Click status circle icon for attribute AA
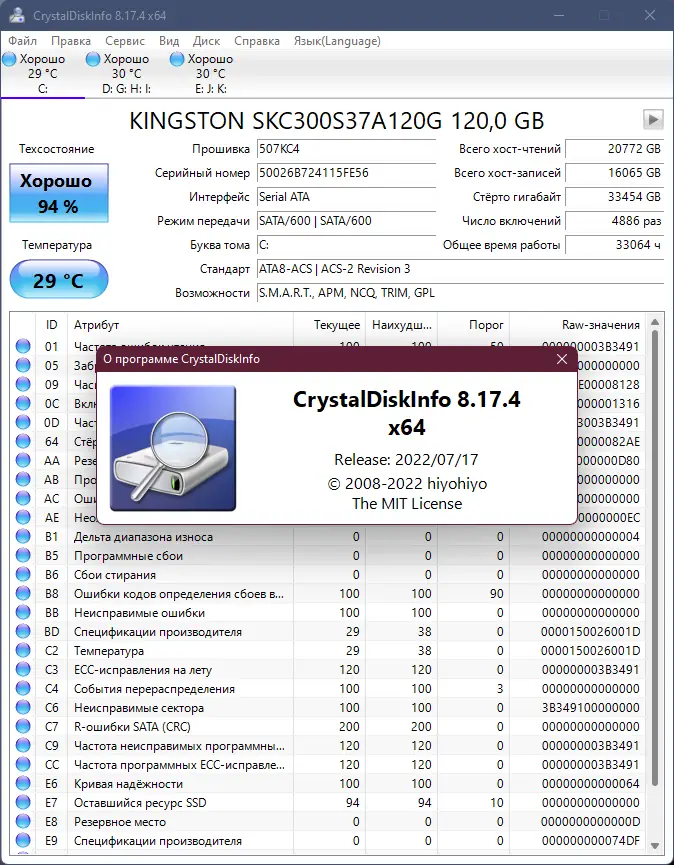674x865 pixels. 23,461
